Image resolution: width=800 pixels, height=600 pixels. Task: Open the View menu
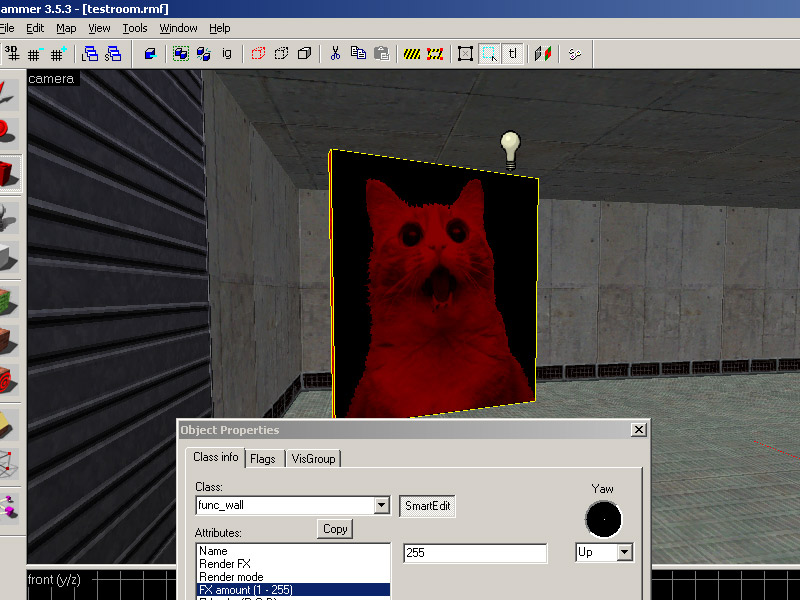pyautogui.click(x=99, y=28)
